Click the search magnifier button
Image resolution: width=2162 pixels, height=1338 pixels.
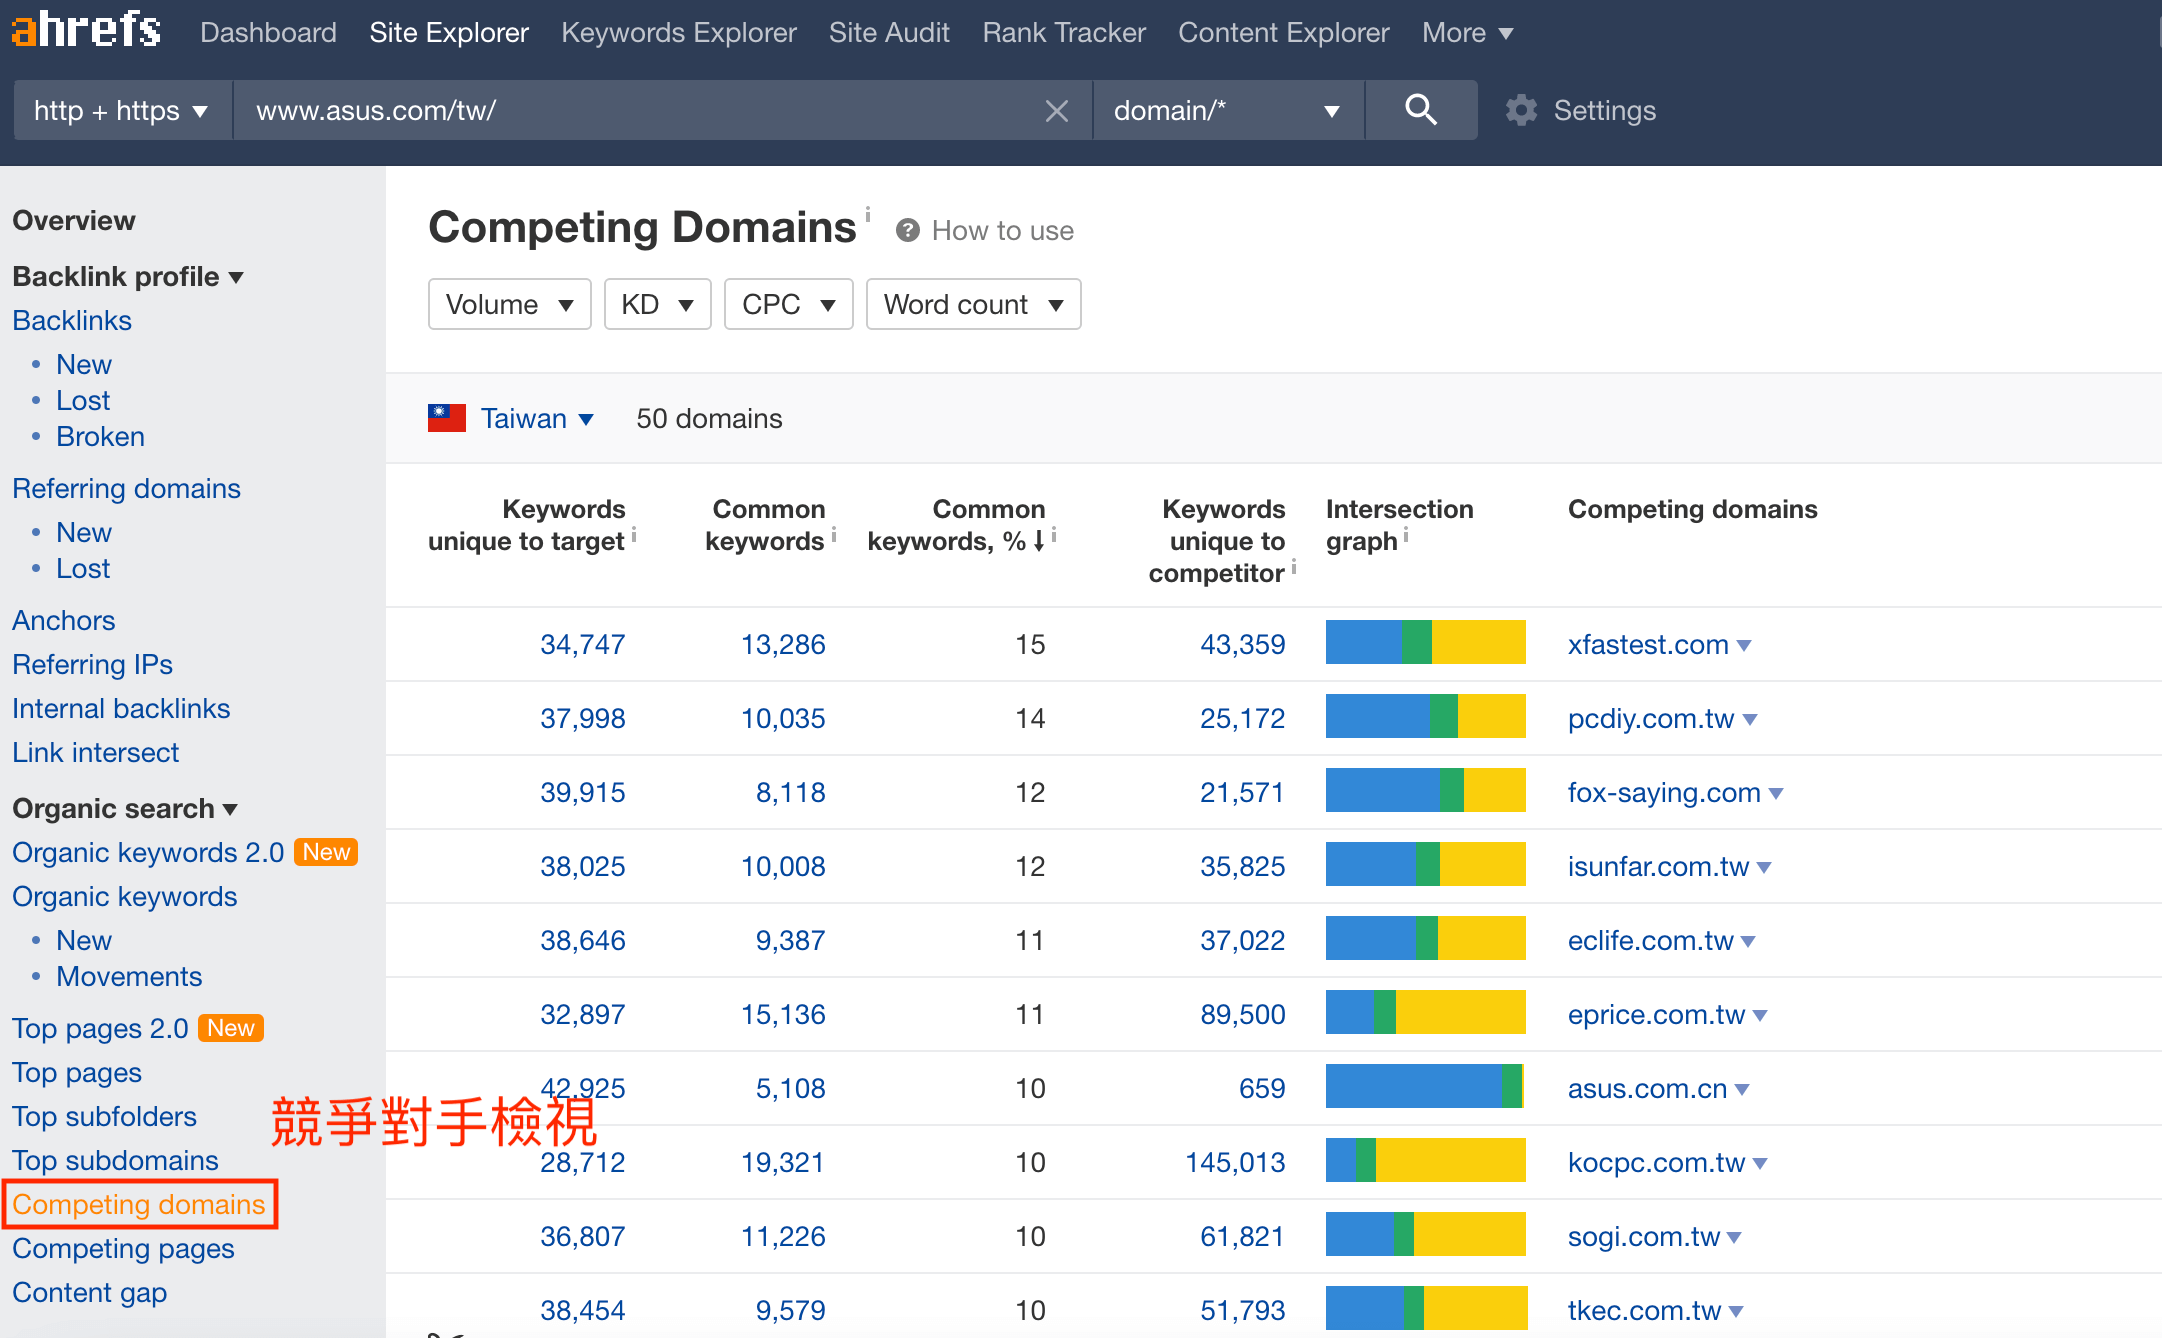1421,110
